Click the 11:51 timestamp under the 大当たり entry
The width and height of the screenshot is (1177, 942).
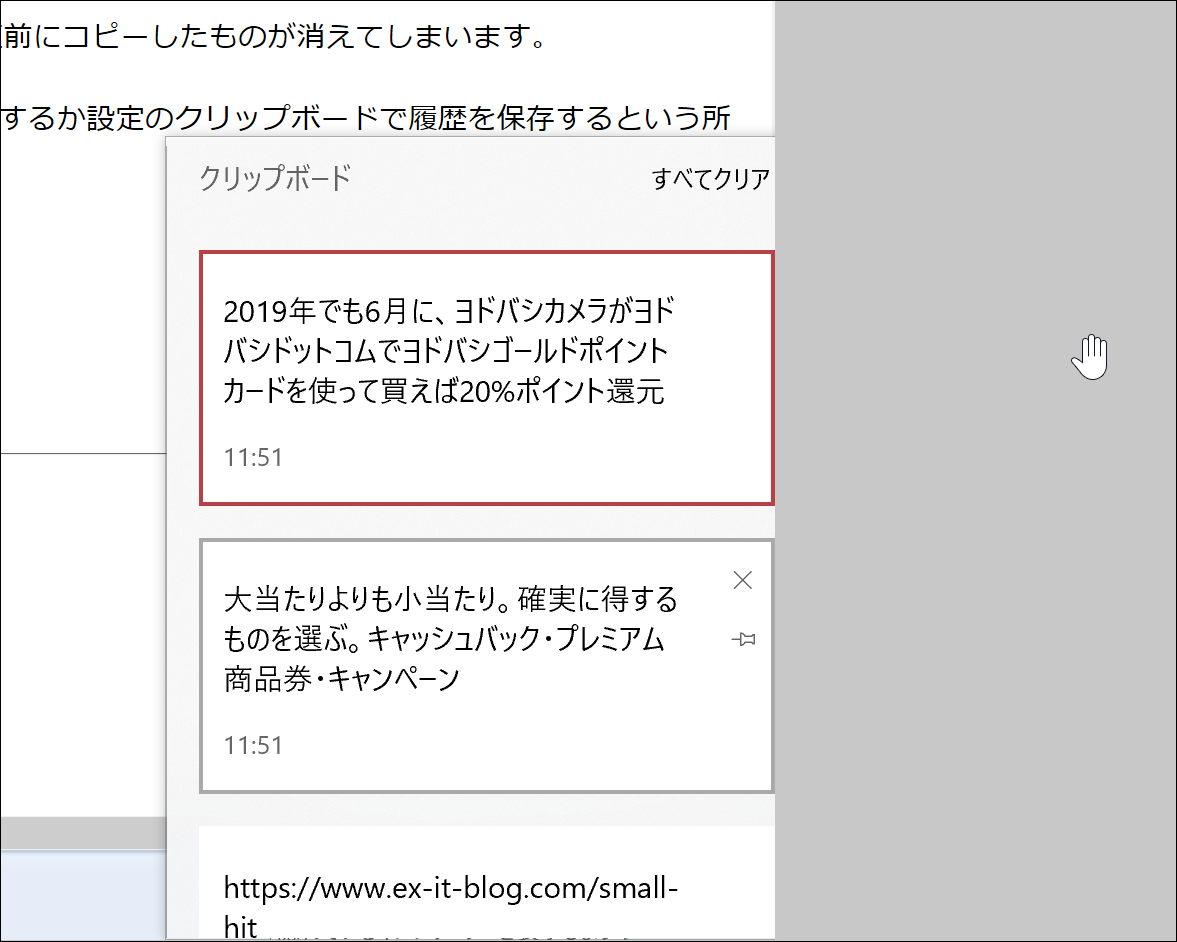click(254, 745)
